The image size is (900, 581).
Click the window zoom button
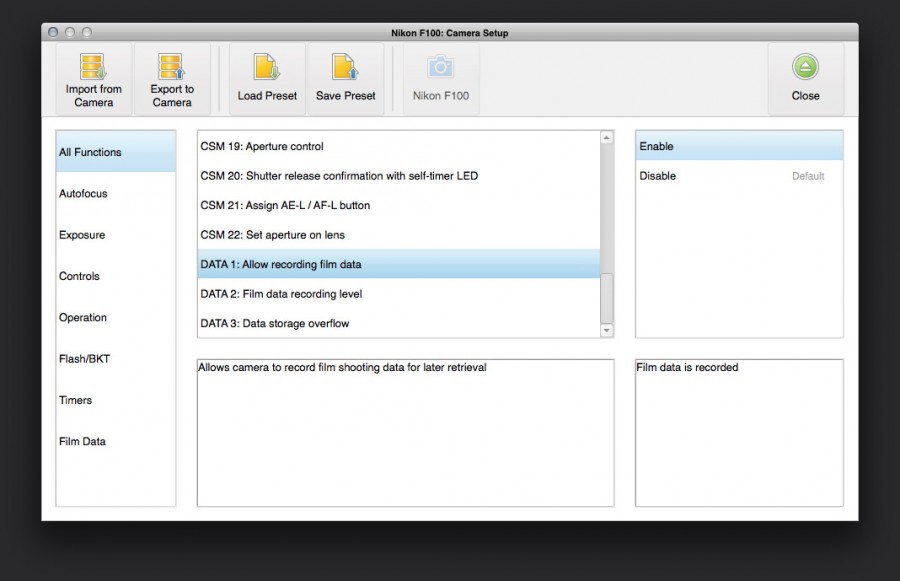[x=87, y=32]
